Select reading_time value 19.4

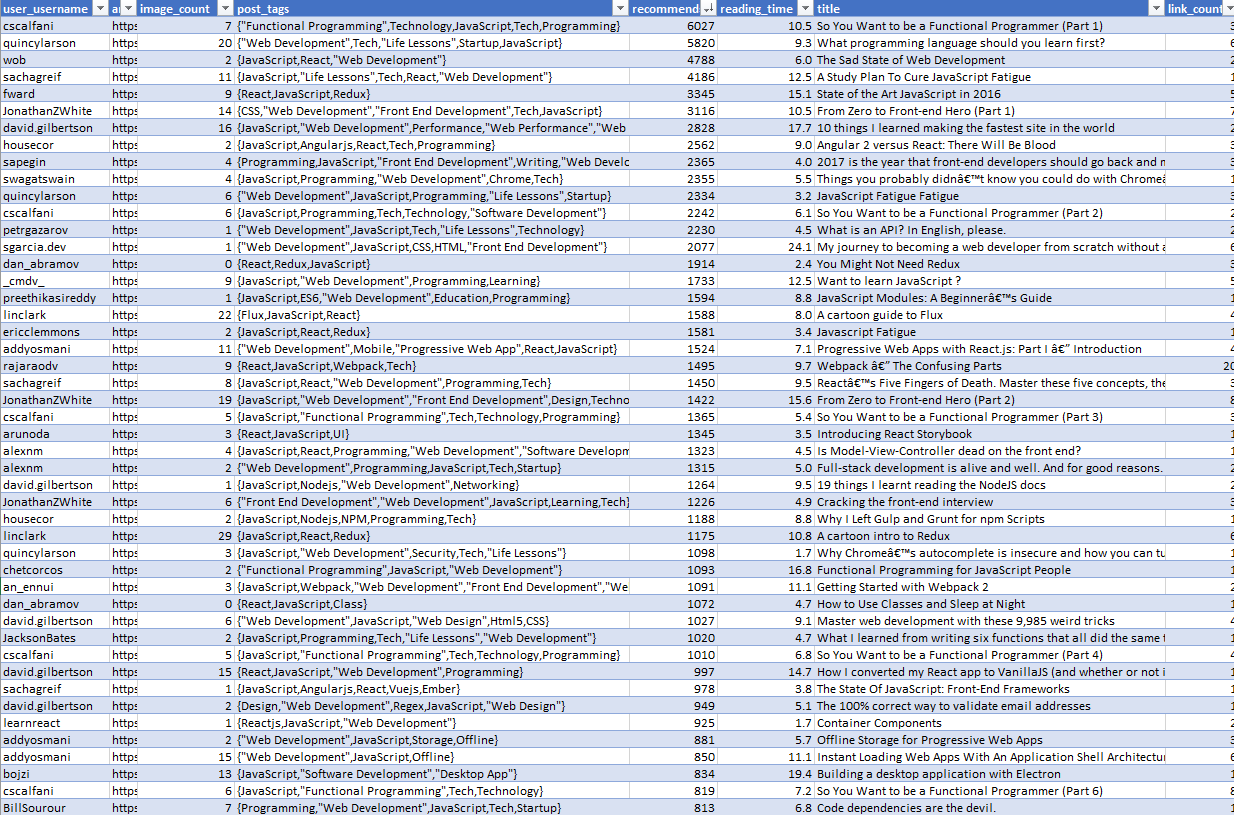tap(800, 774)
